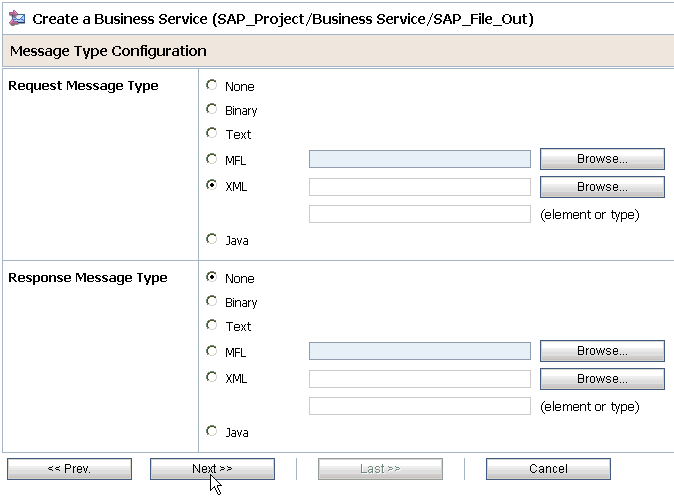Viewport: 674px width, 496px height.
Task: Select MFL for Request Message Type
Action: coord(211,159)
